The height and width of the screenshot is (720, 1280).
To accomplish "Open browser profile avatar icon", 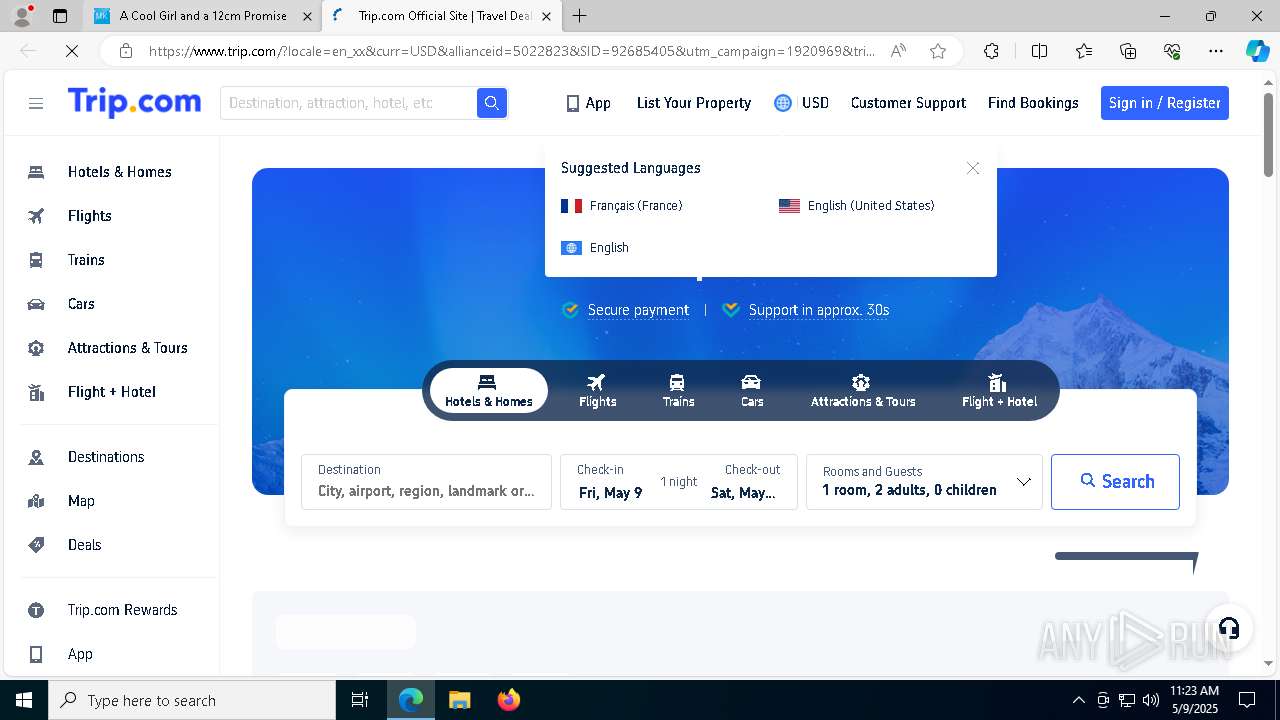I will pyautogui.click(x=21, y=16).
